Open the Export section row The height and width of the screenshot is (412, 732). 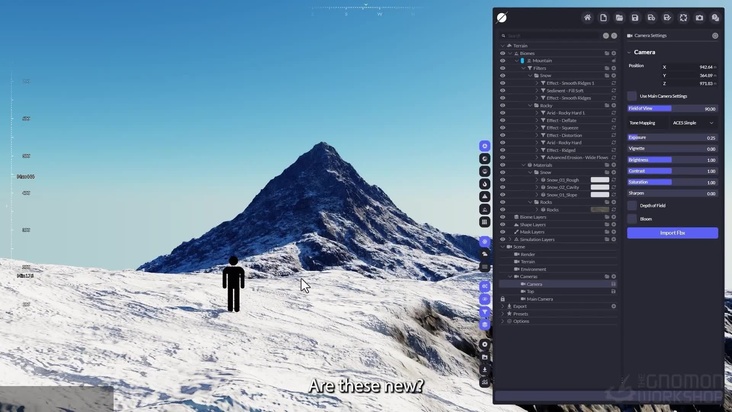pos(558,307)
